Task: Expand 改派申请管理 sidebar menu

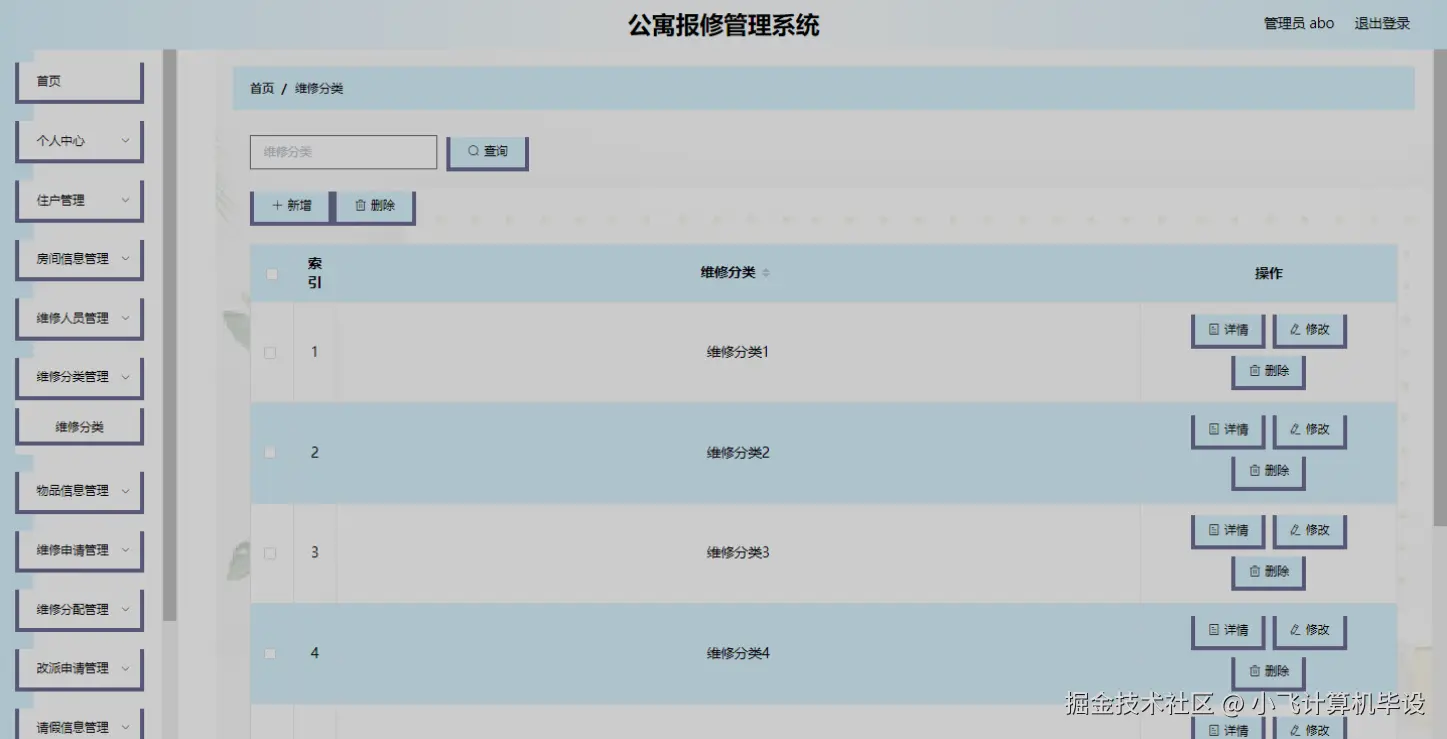Action: [x=79, y=668]
